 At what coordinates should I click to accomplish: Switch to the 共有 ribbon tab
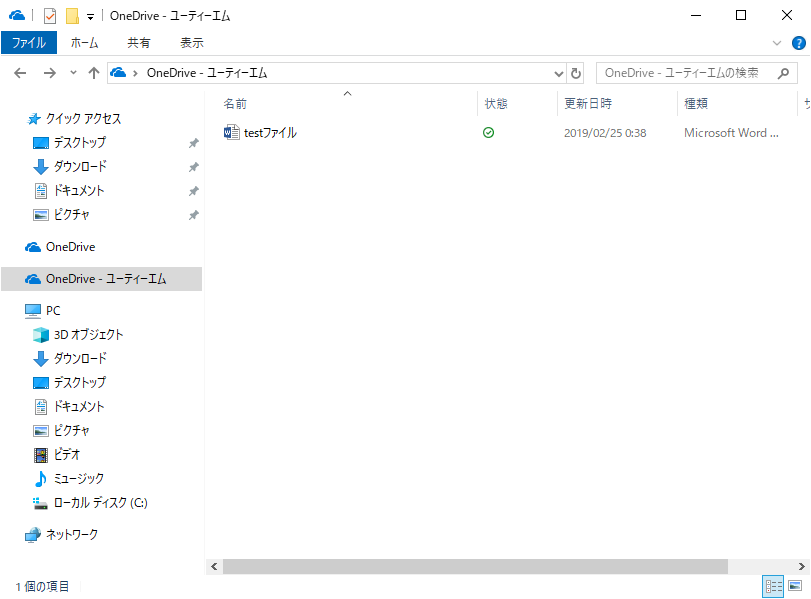click(x=139, y=43)
